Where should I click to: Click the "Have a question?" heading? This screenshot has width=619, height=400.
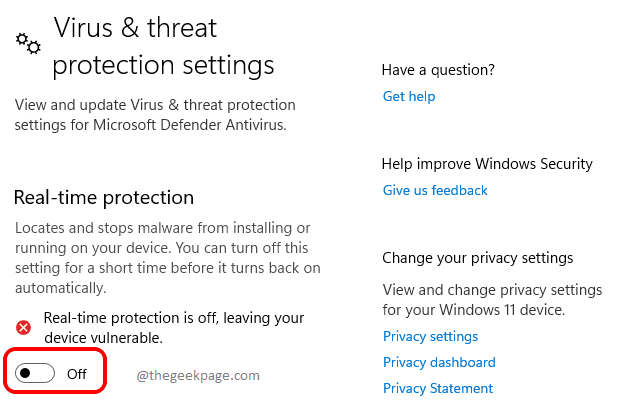(x=438, y=70)
